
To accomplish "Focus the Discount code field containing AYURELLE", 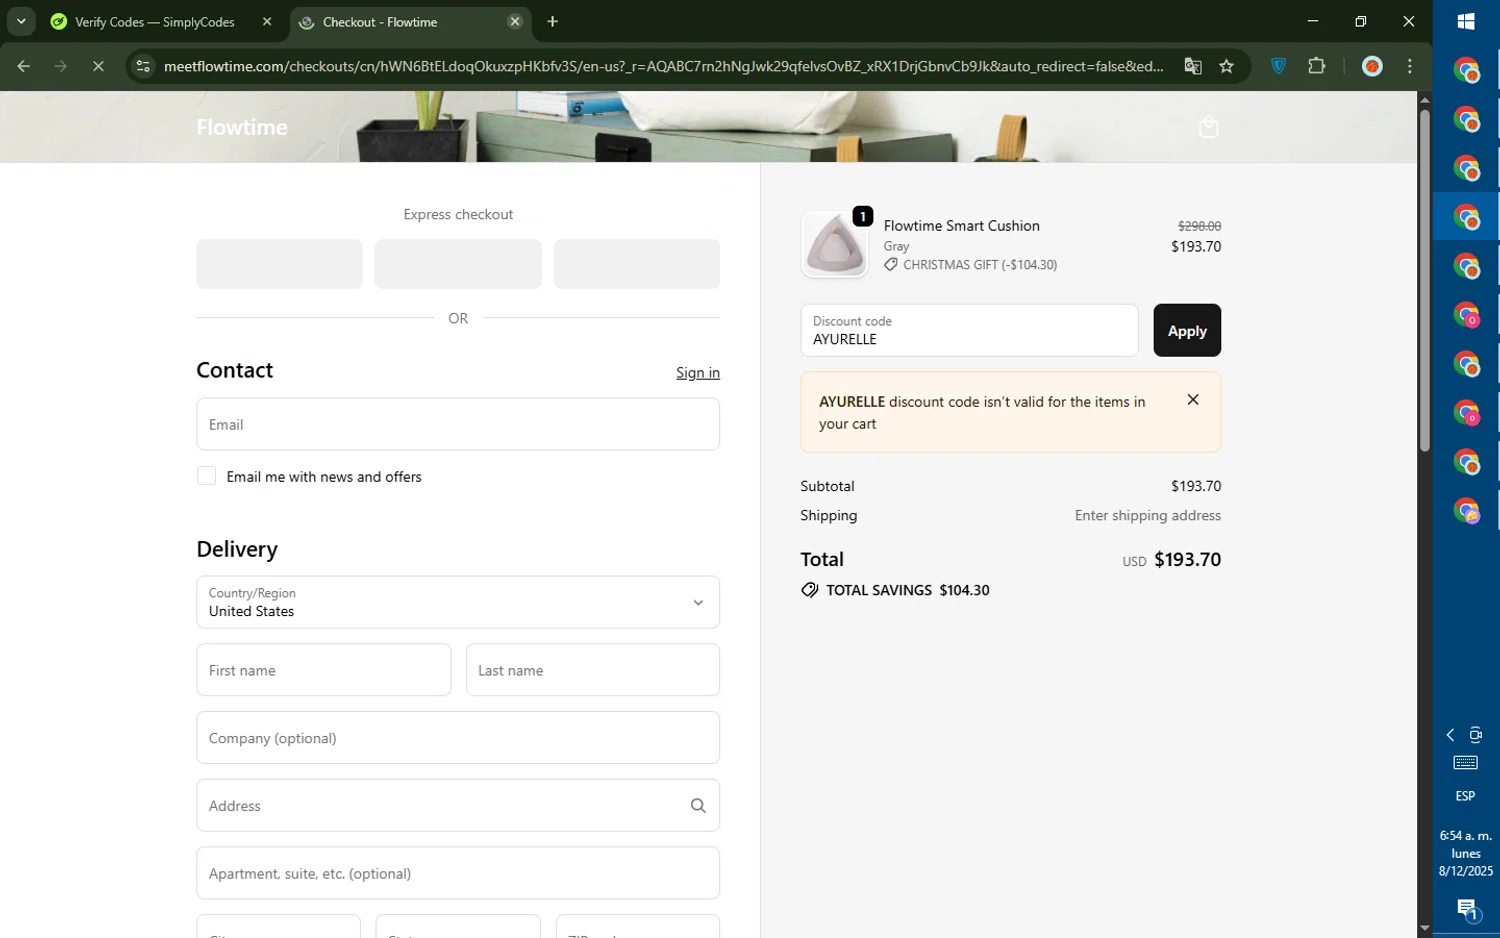I will point(969,330).
